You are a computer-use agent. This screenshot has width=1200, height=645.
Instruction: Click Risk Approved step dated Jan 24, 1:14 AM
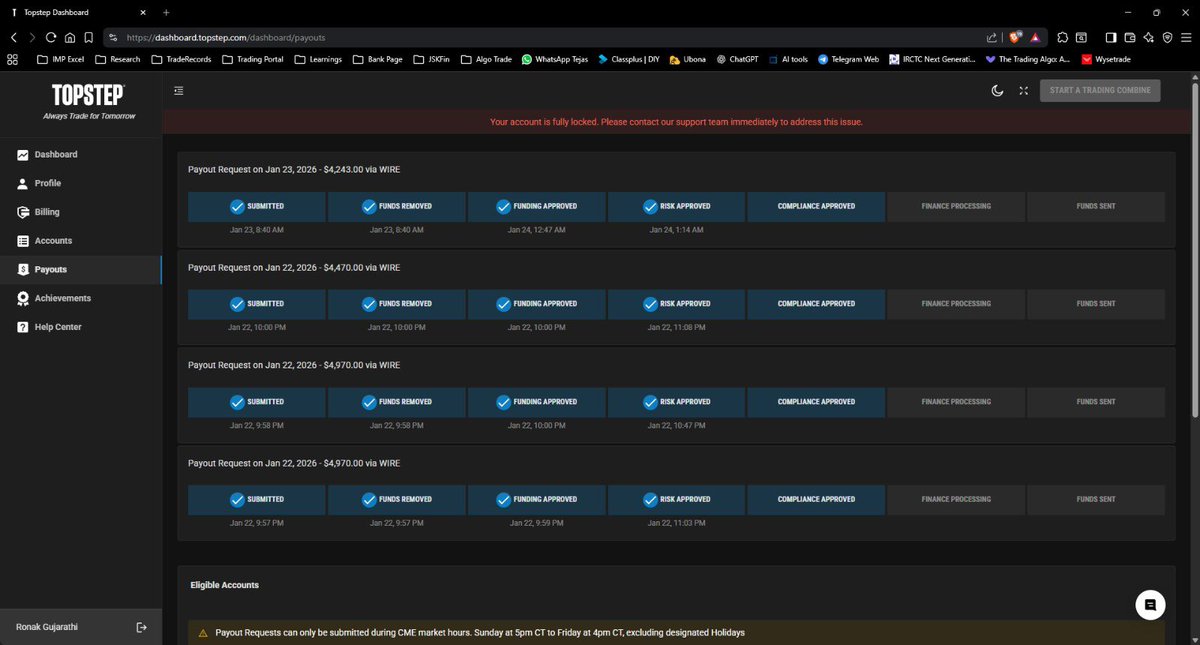676,206
